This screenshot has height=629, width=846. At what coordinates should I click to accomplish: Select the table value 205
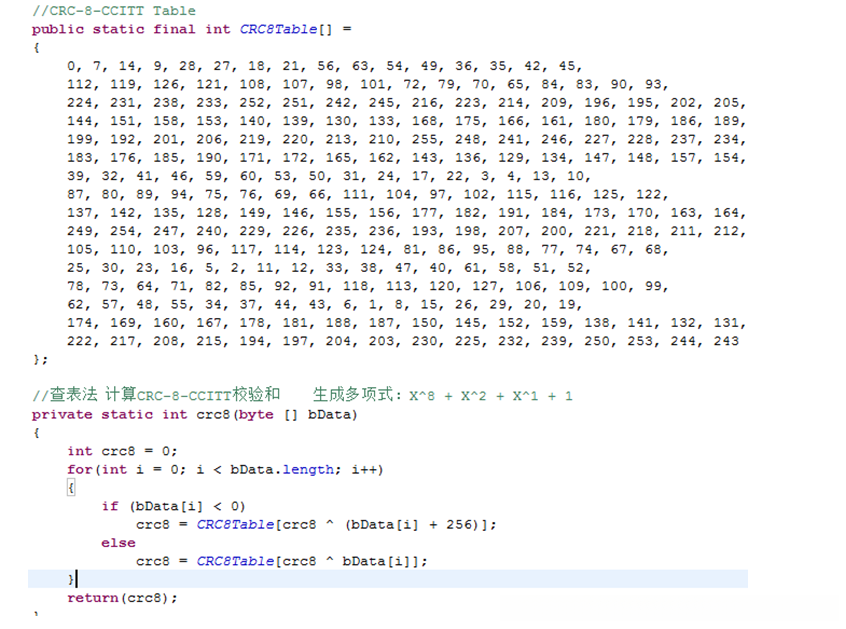(x=726, y=102)
